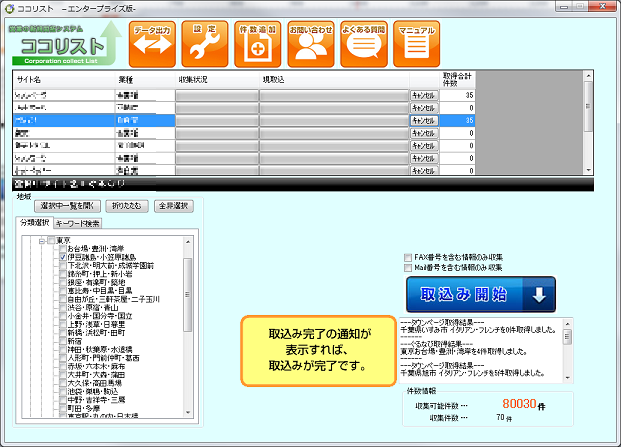
Task: Open the データ出力 data export tool
Action: [x=152, y=44]
